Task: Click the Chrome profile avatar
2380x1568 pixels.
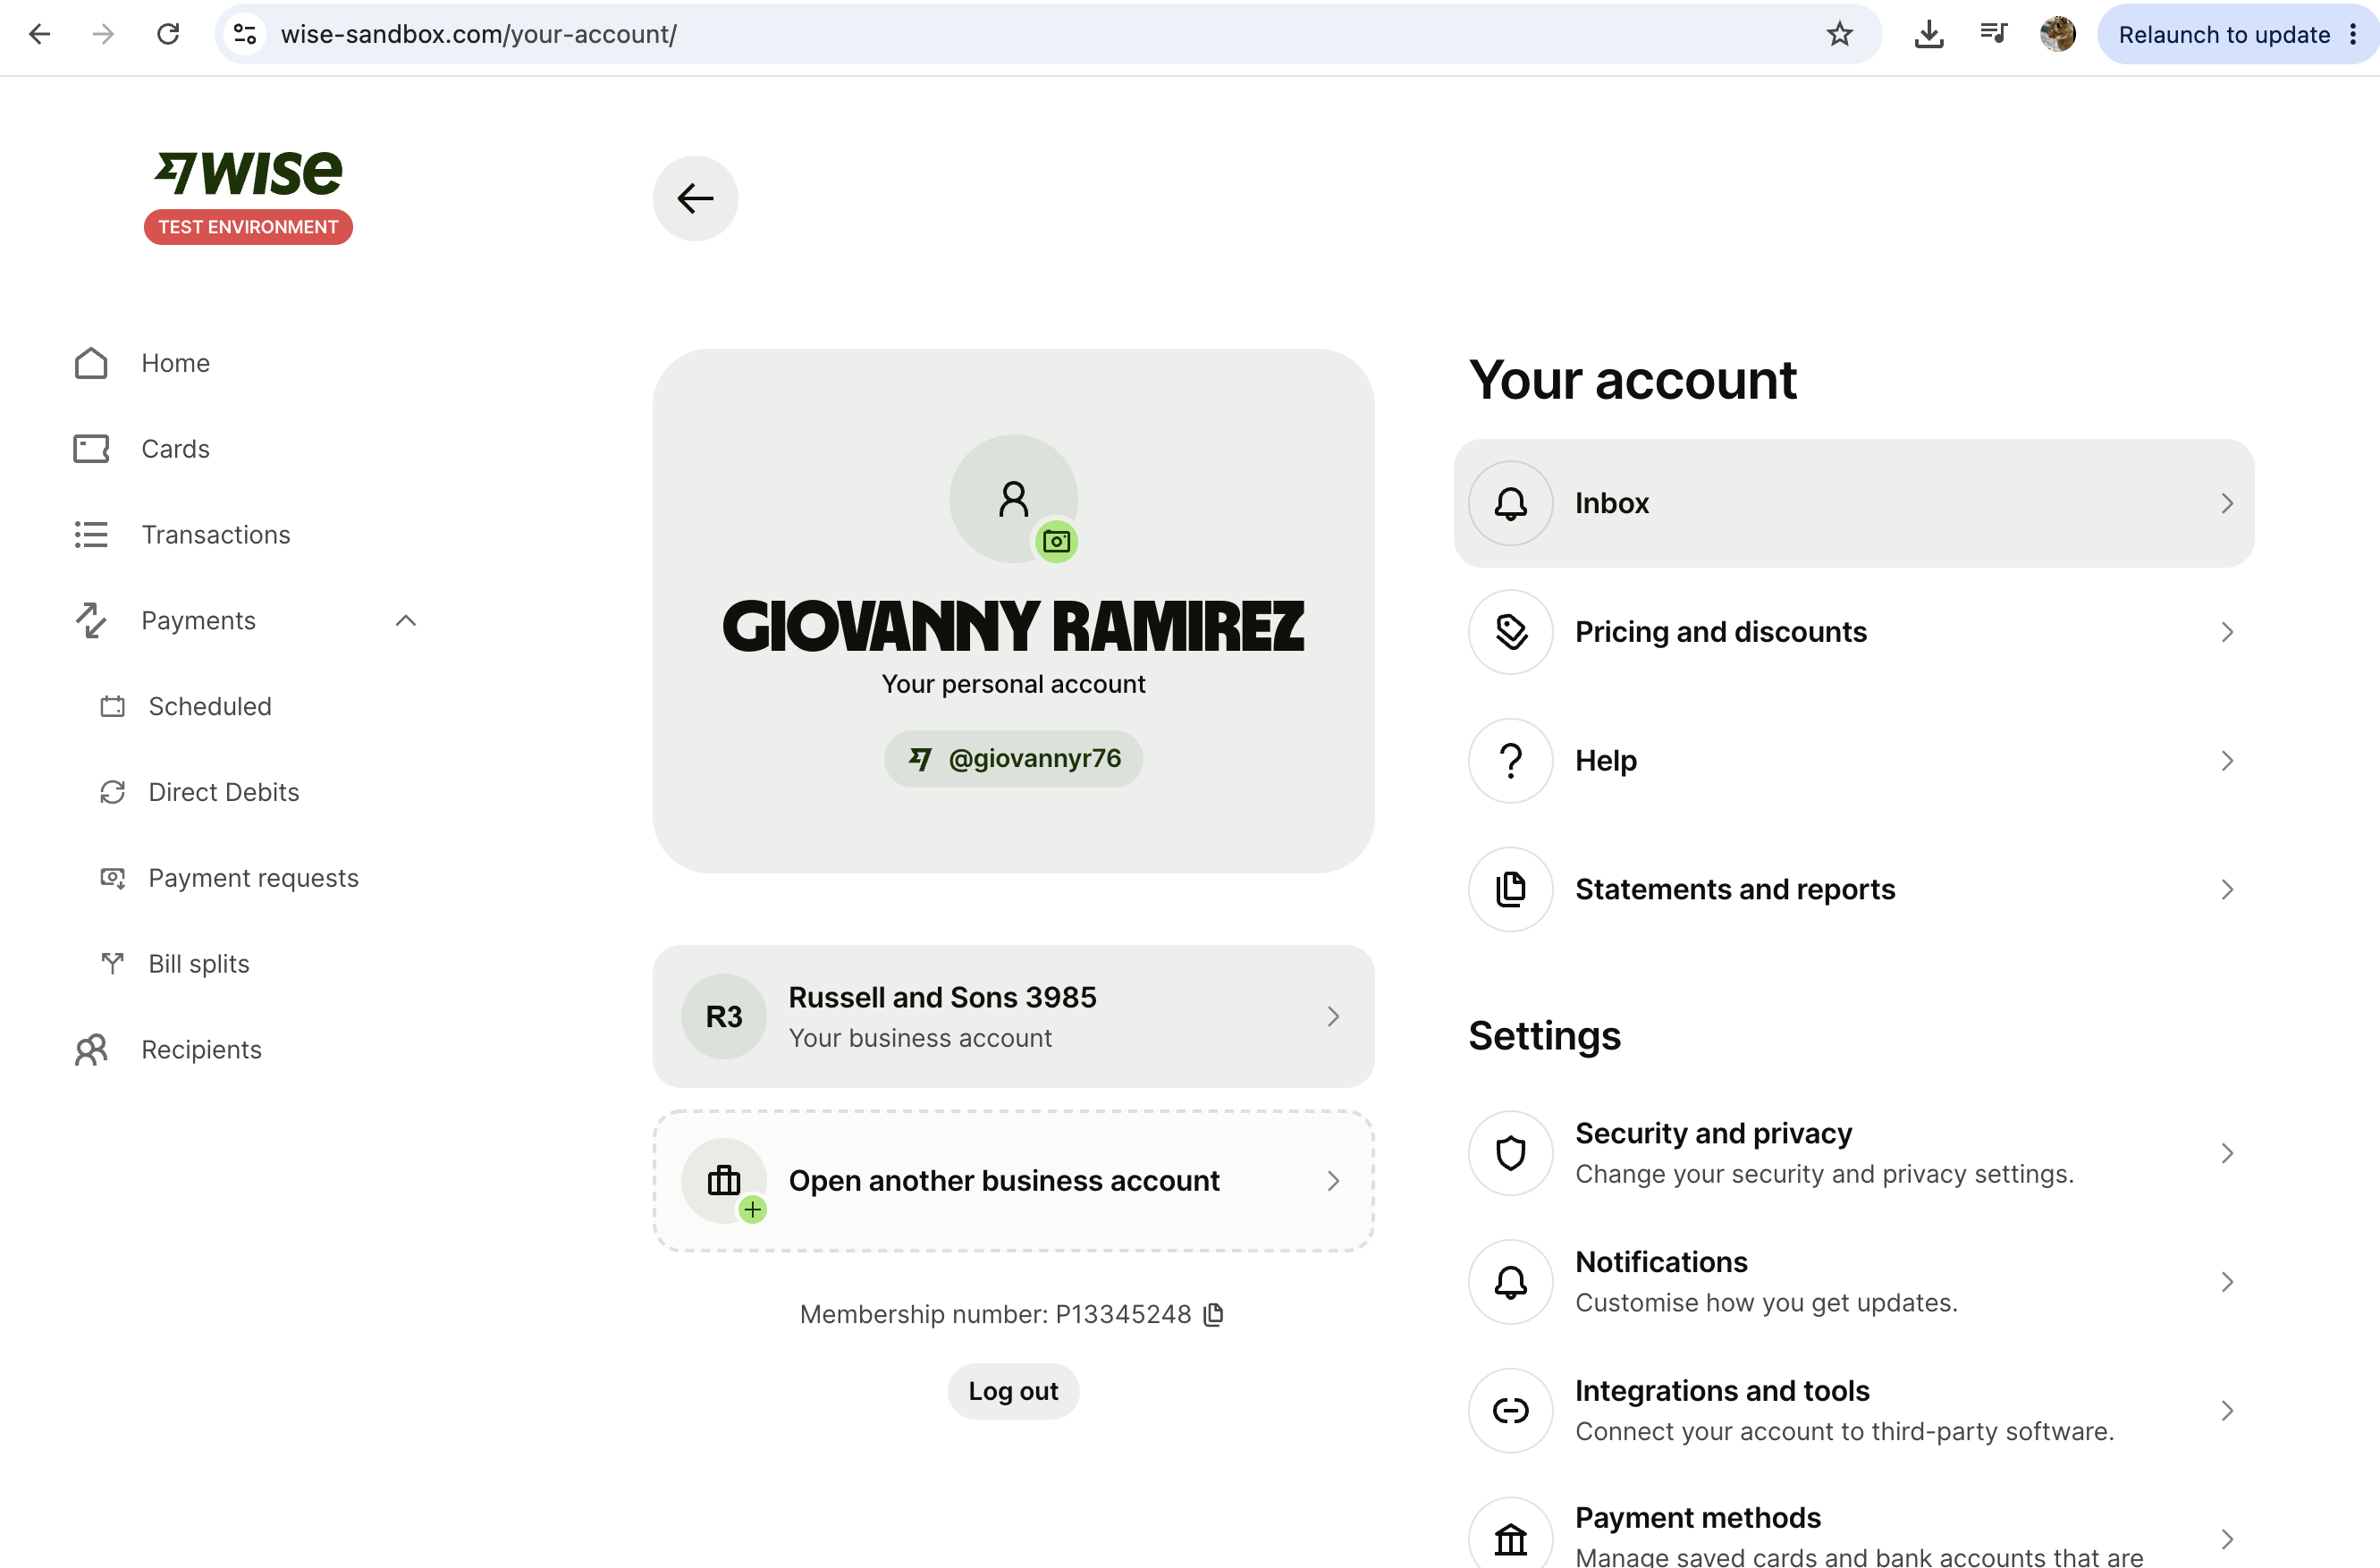Action: coord(2057,34)
